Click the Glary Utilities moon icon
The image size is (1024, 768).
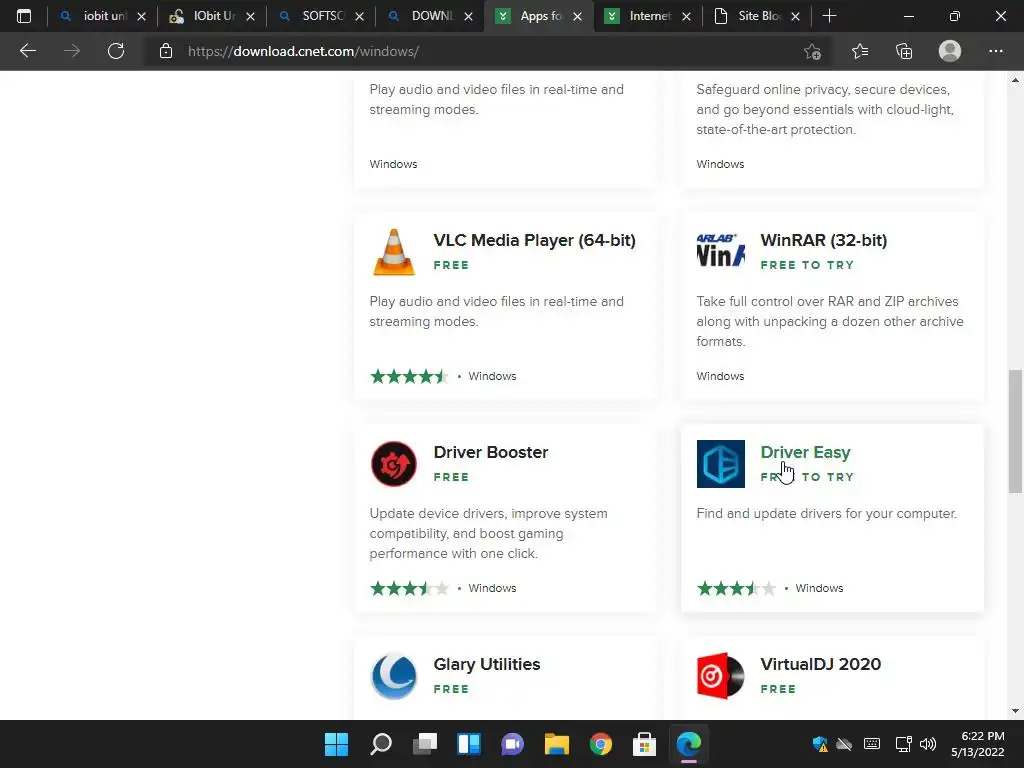pyautogui.click(x=394, y=676)
